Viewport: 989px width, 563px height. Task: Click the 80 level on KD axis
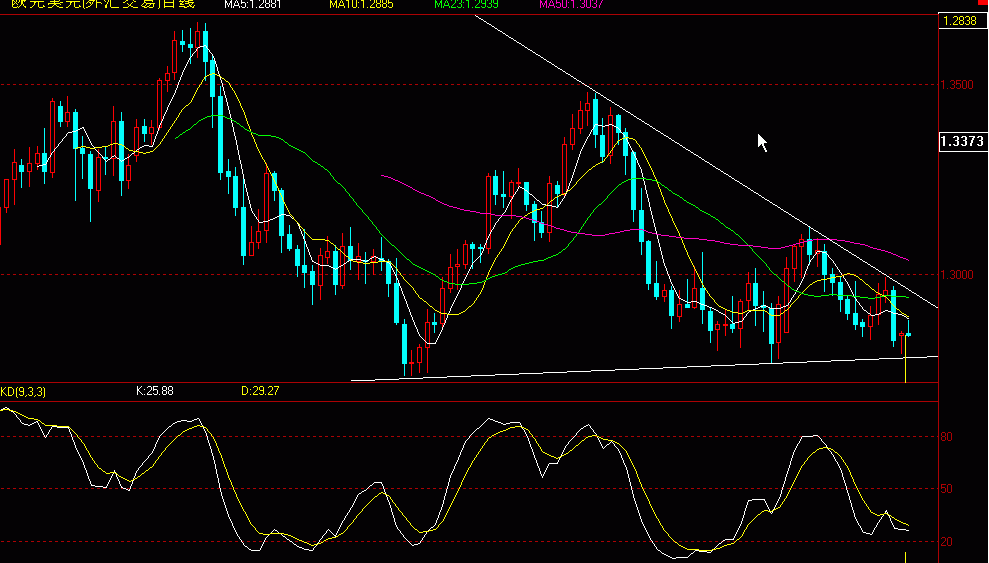pos(946,437)
